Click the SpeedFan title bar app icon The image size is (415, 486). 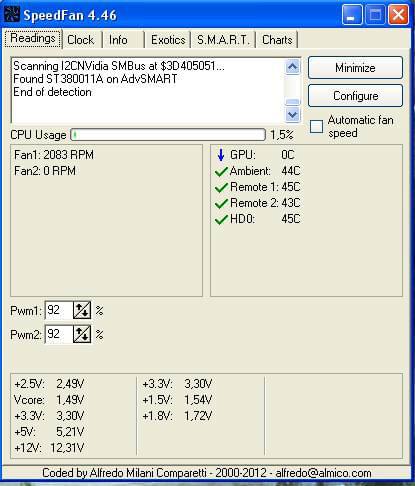[12, 15]
